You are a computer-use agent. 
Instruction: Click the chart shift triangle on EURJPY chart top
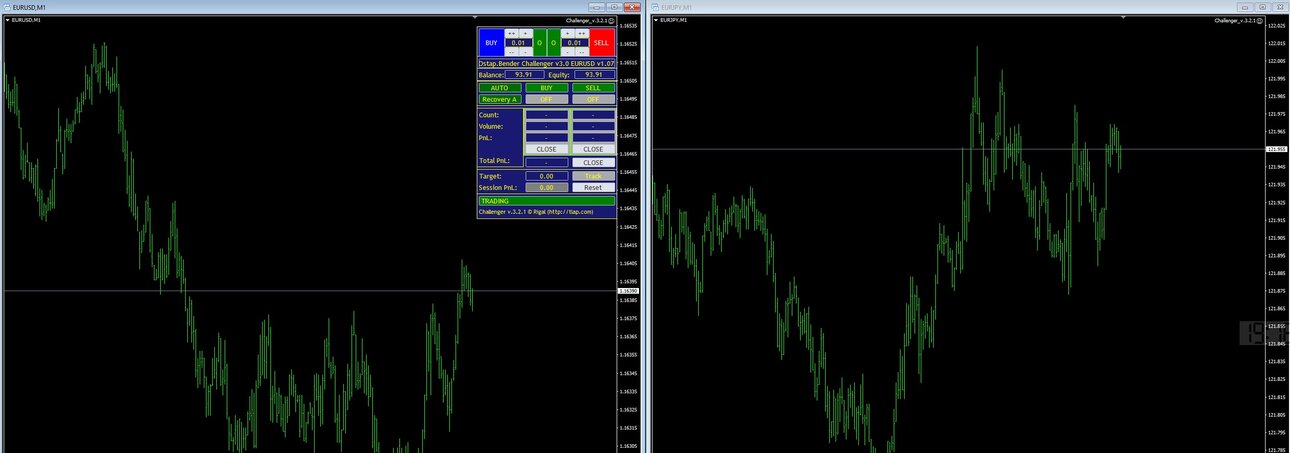click(x=1122, y=18)
